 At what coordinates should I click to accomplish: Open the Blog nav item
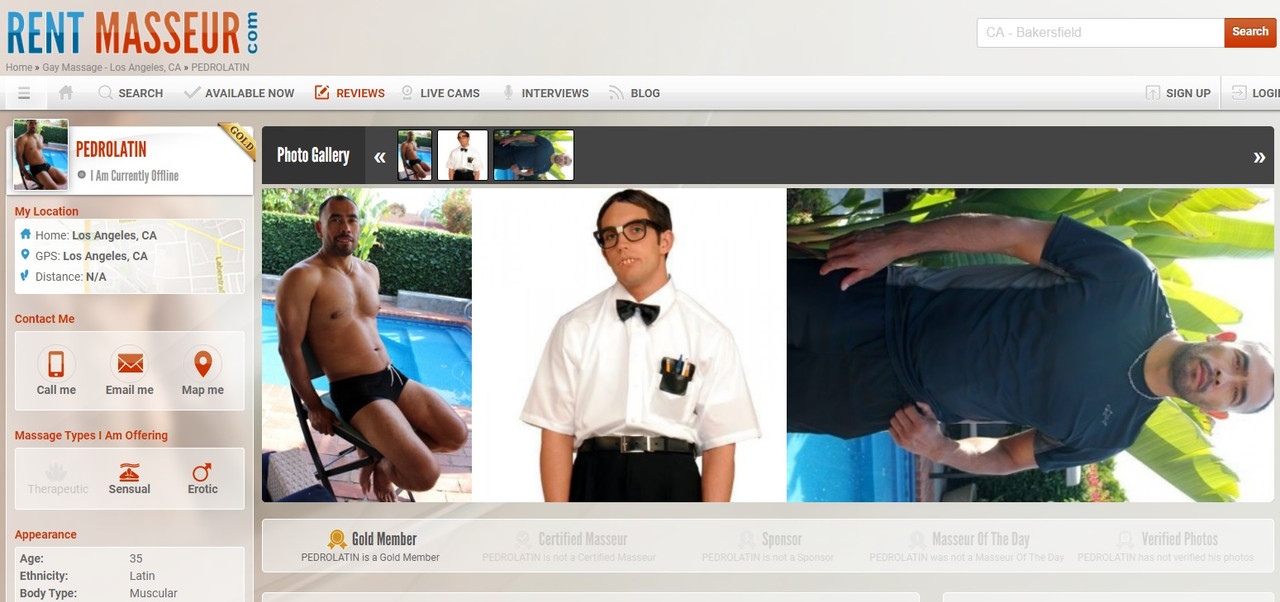click(x=634, y=93)
